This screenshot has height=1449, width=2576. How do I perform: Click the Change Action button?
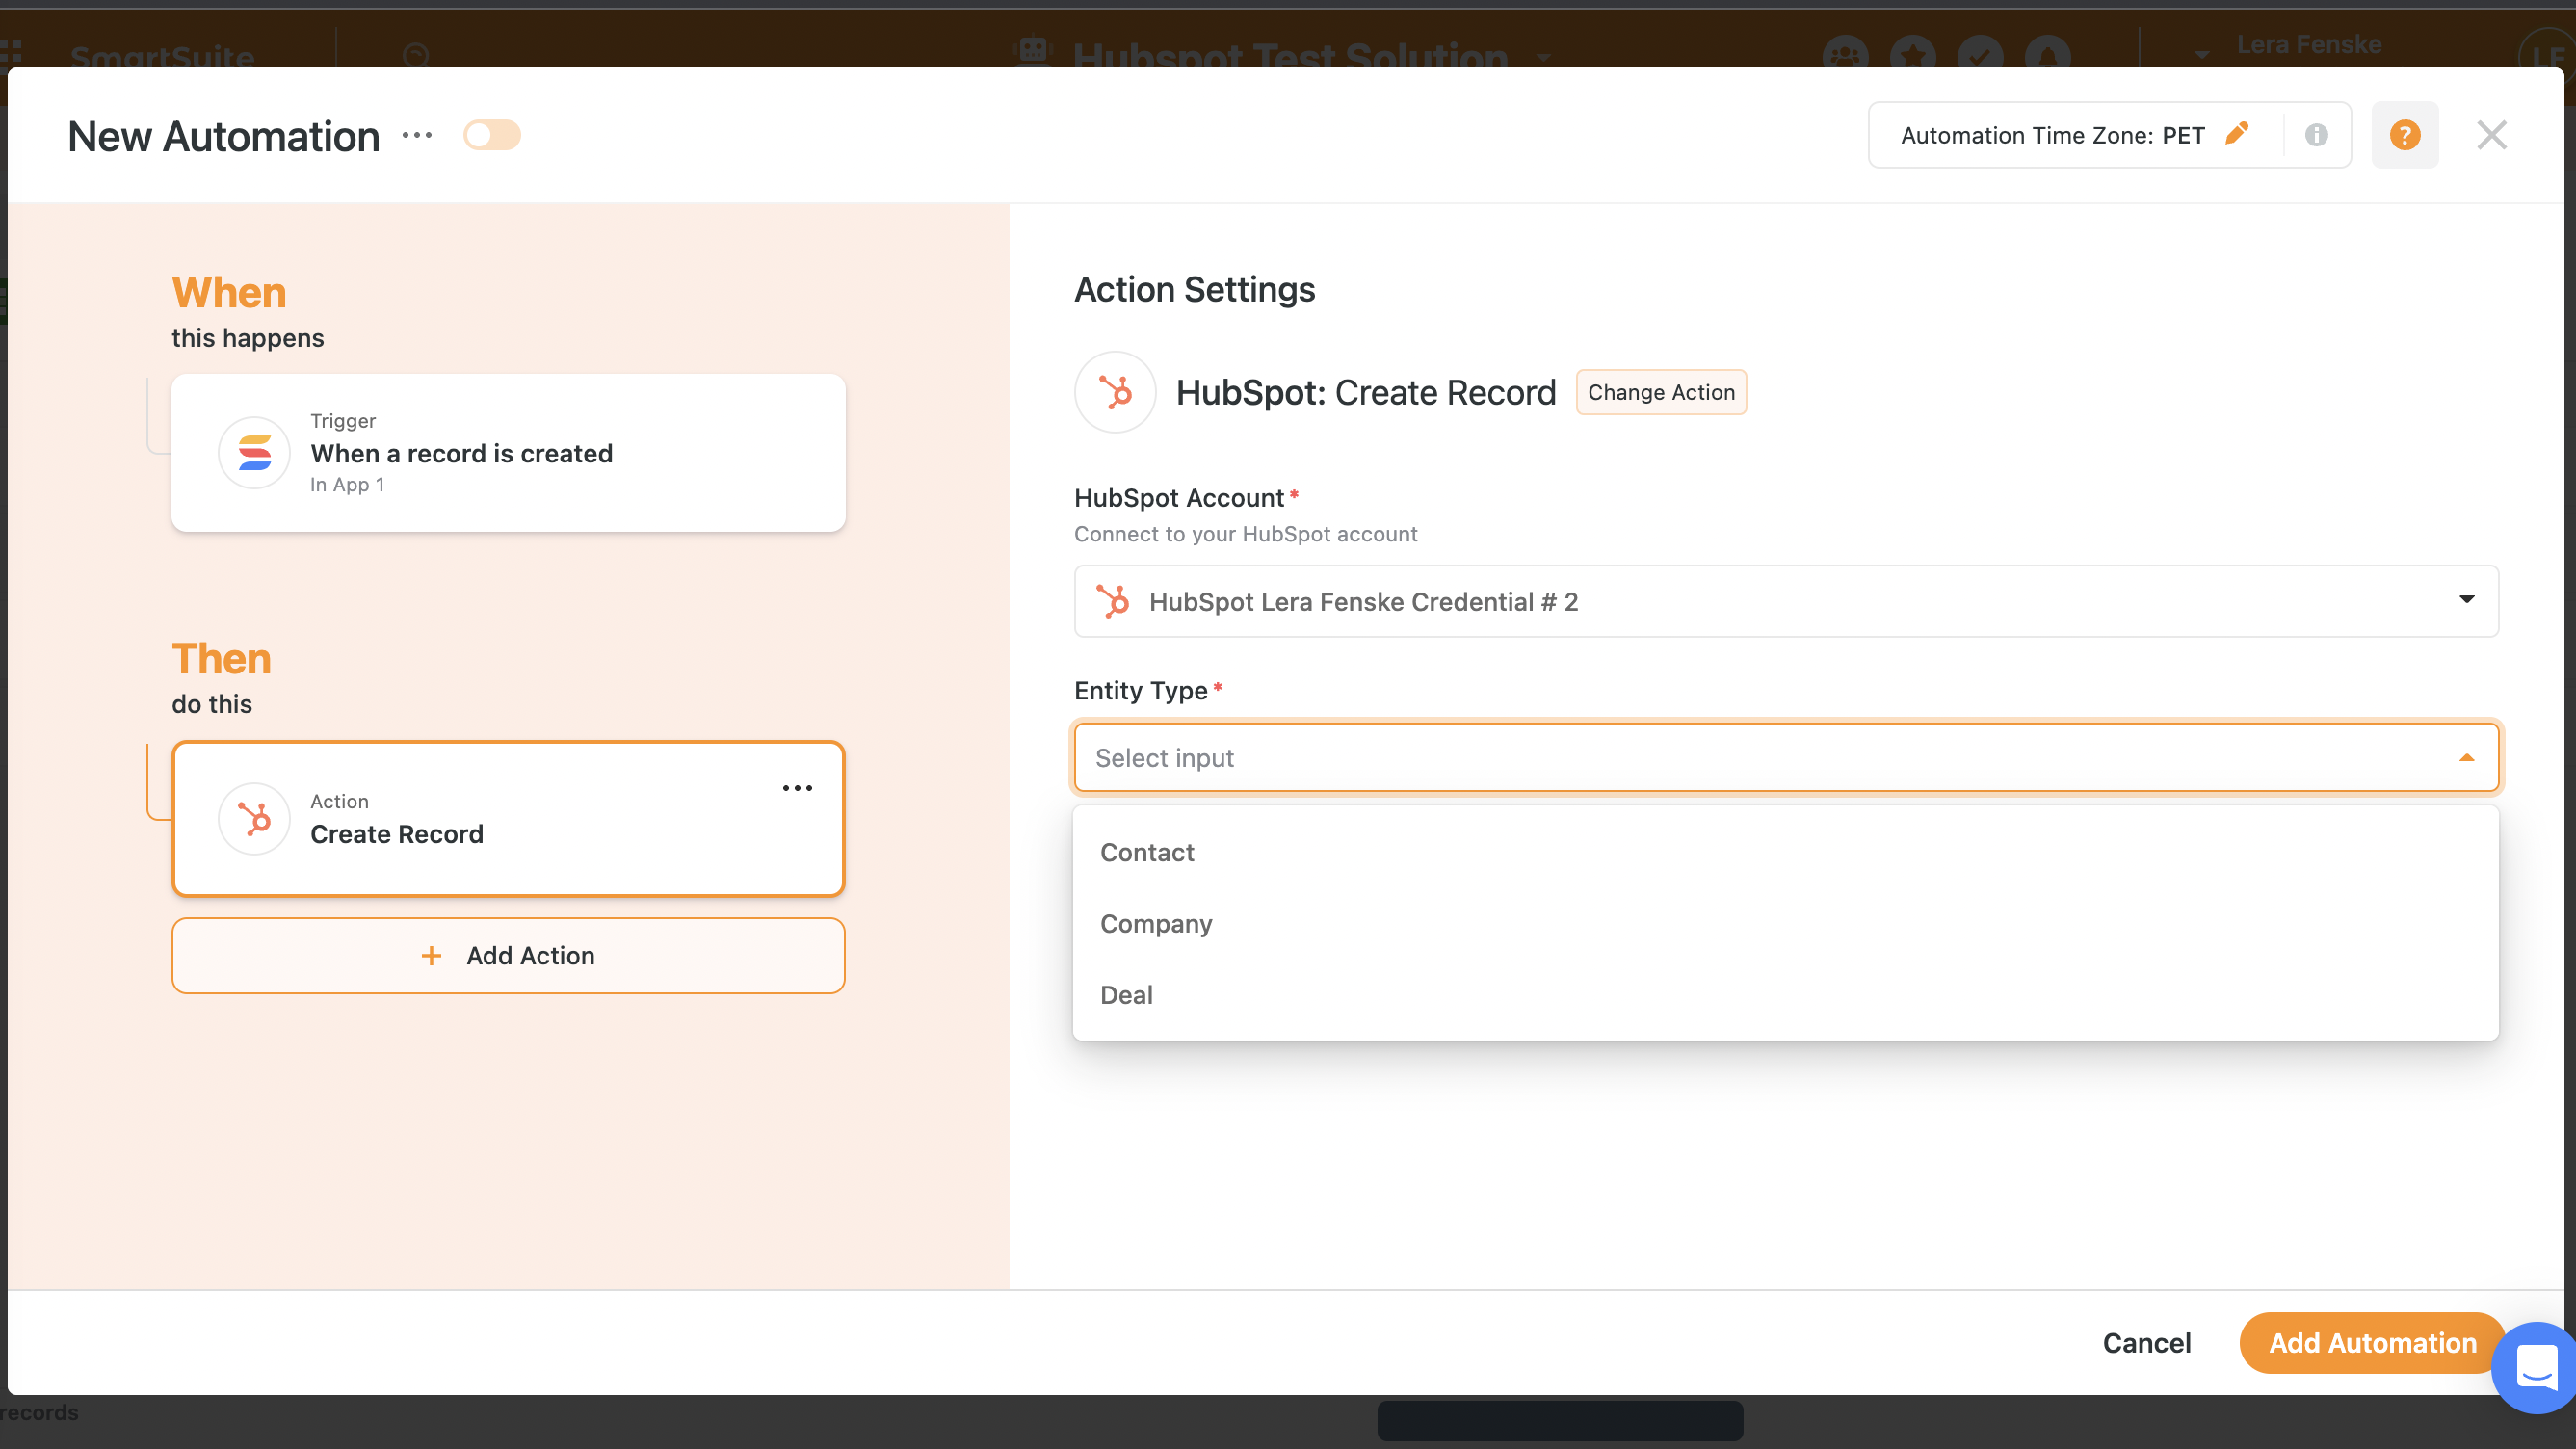coord(1660,392)
